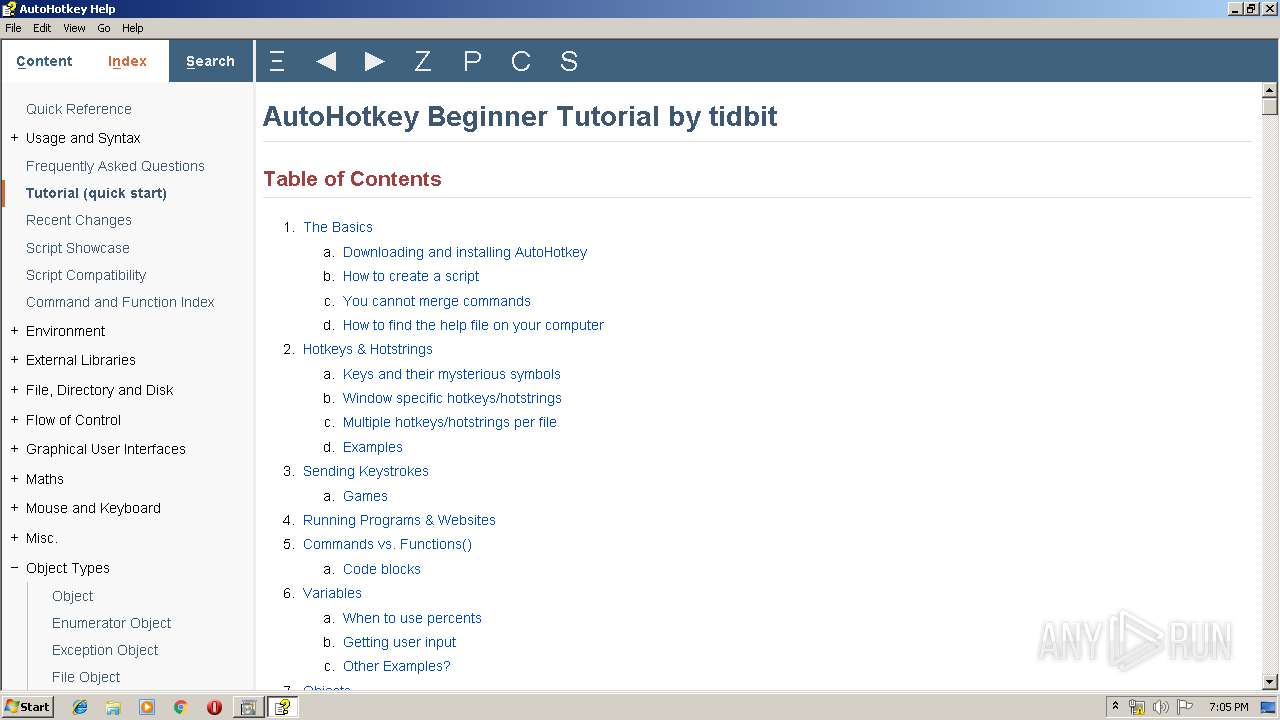
Task: Switch to the Index tab
Action: [127, 61]
